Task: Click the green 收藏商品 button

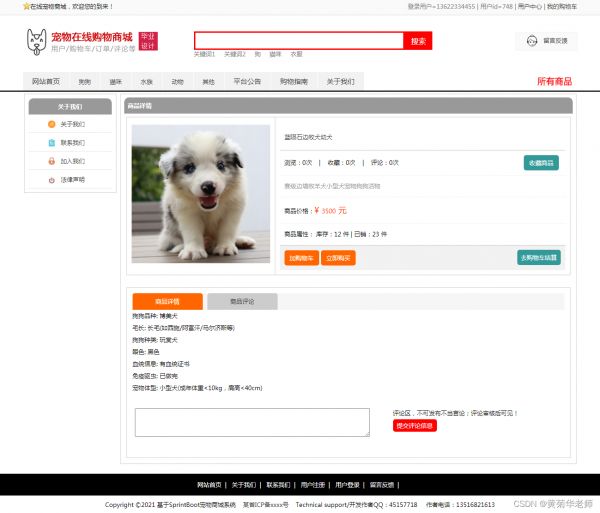Action: click(x=541, y=163)
